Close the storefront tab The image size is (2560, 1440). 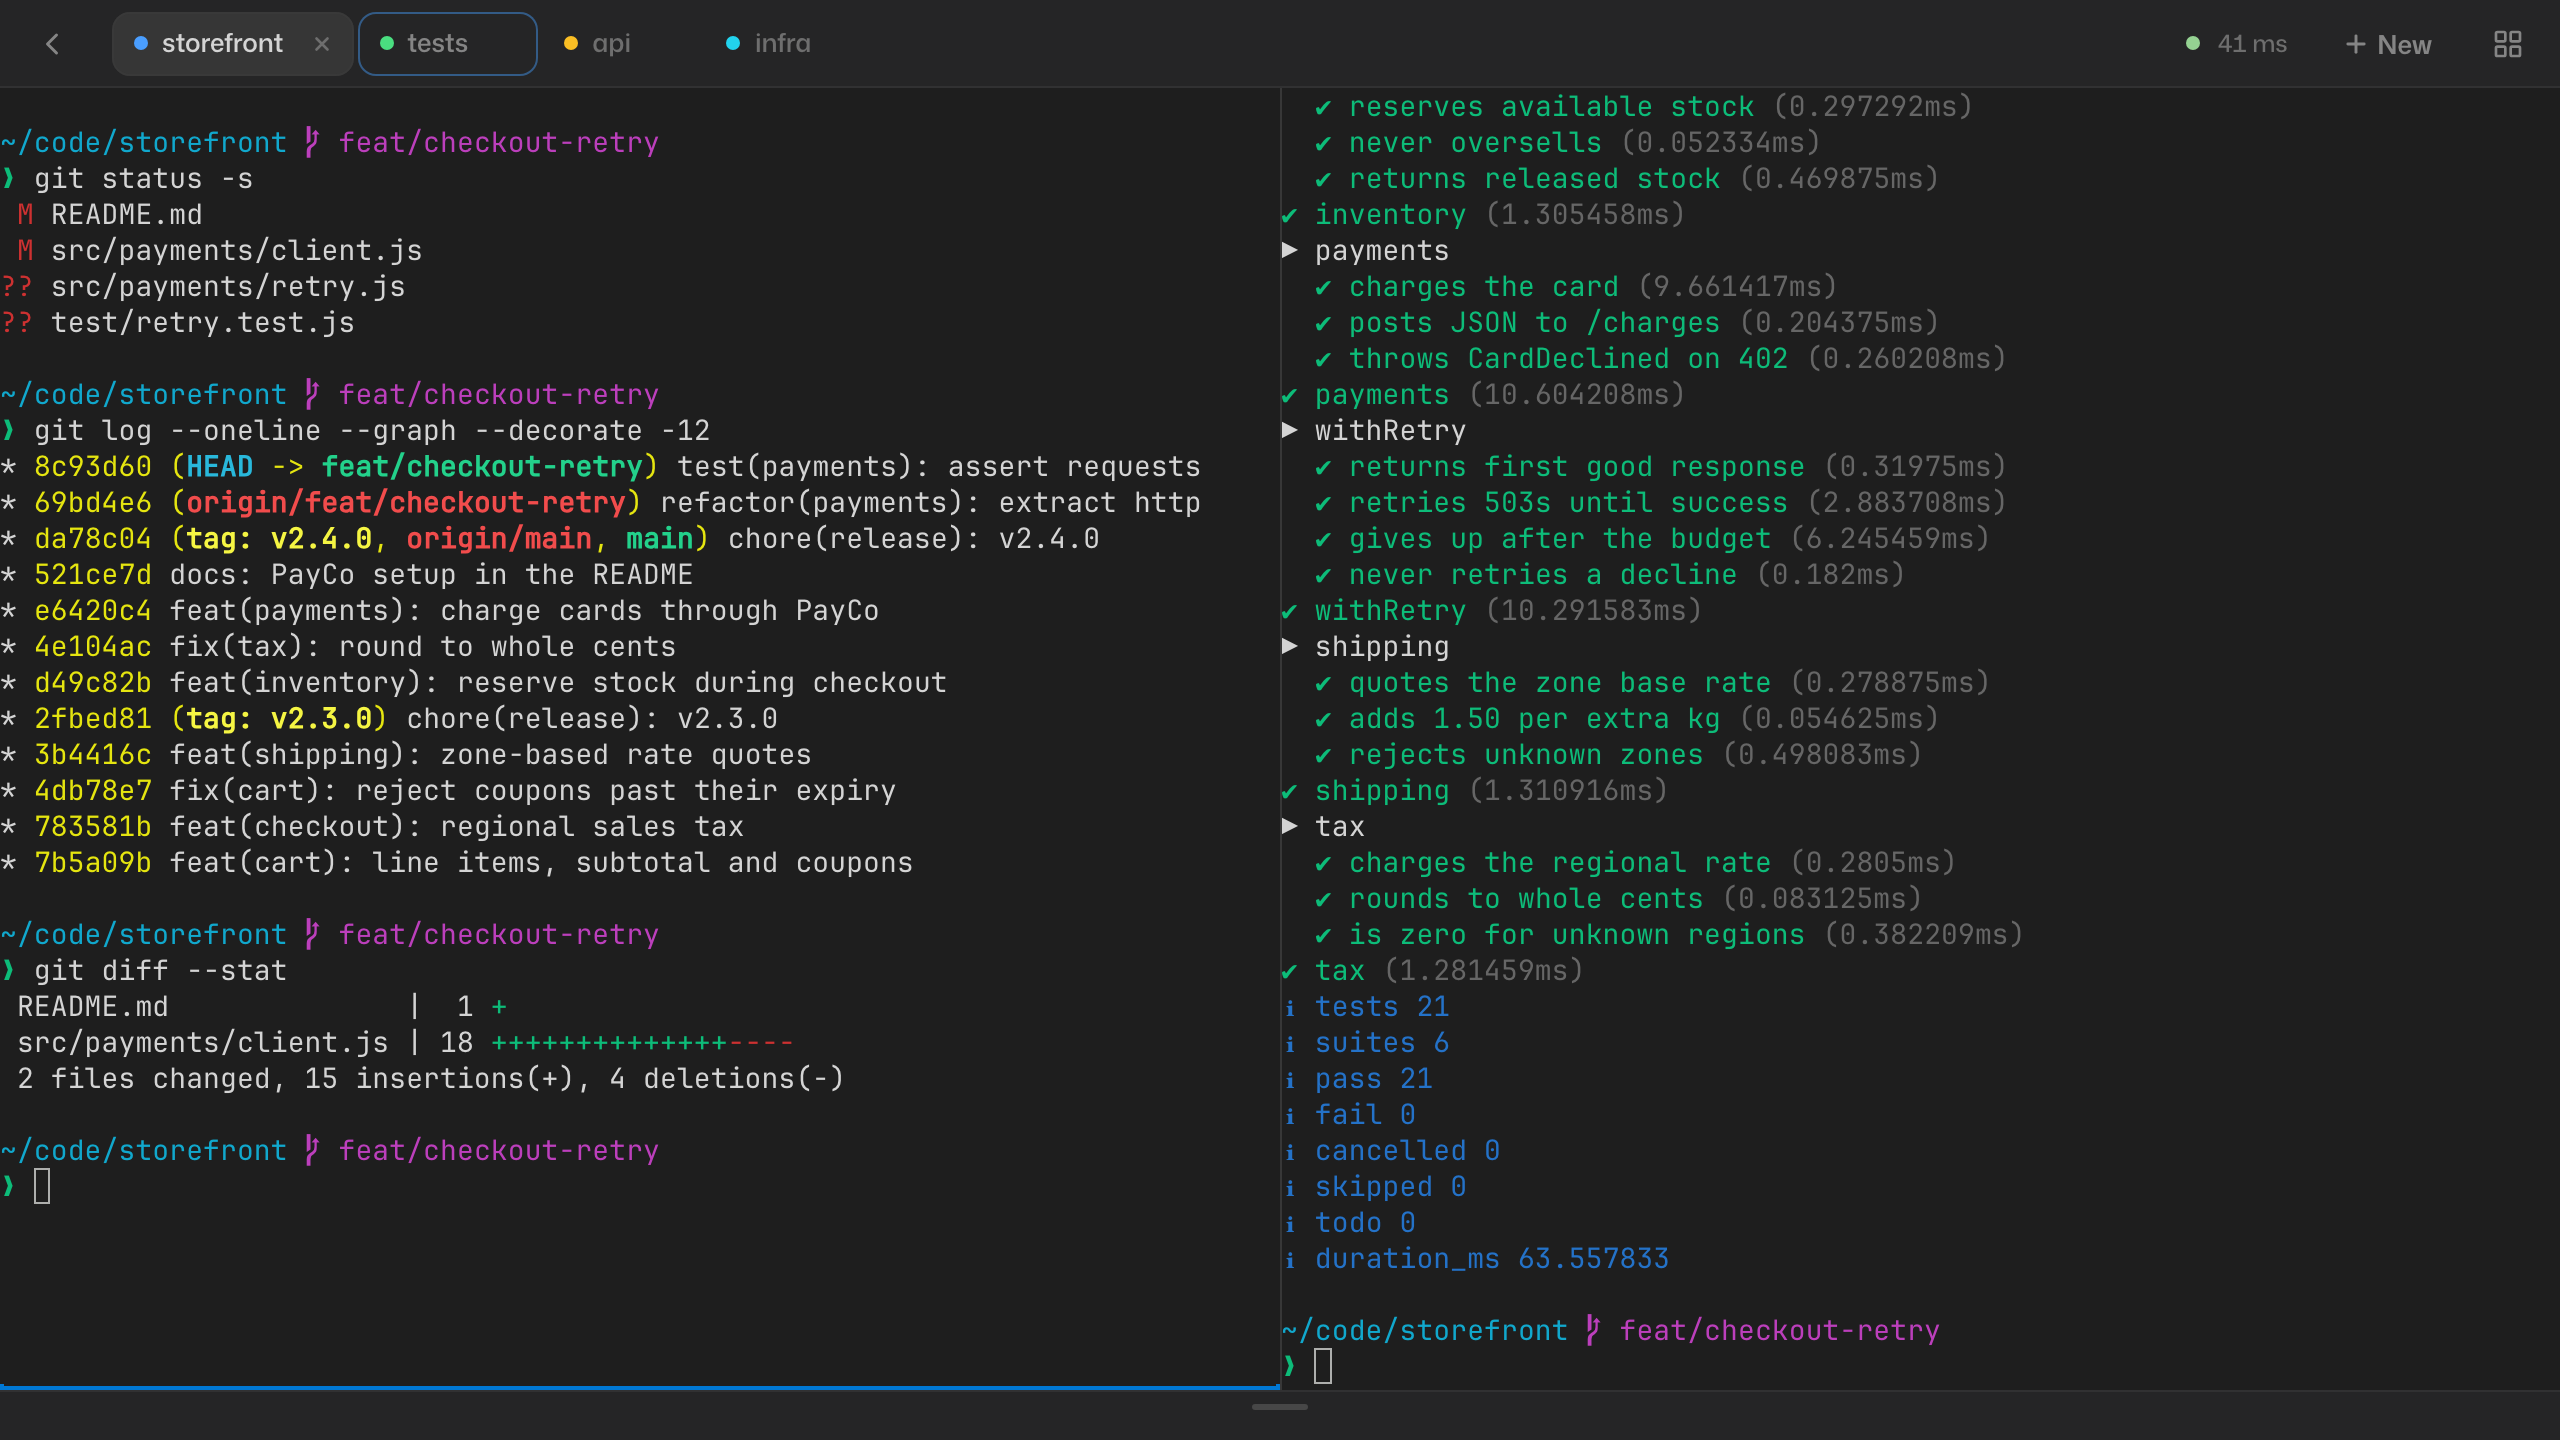tap(321, 44)
